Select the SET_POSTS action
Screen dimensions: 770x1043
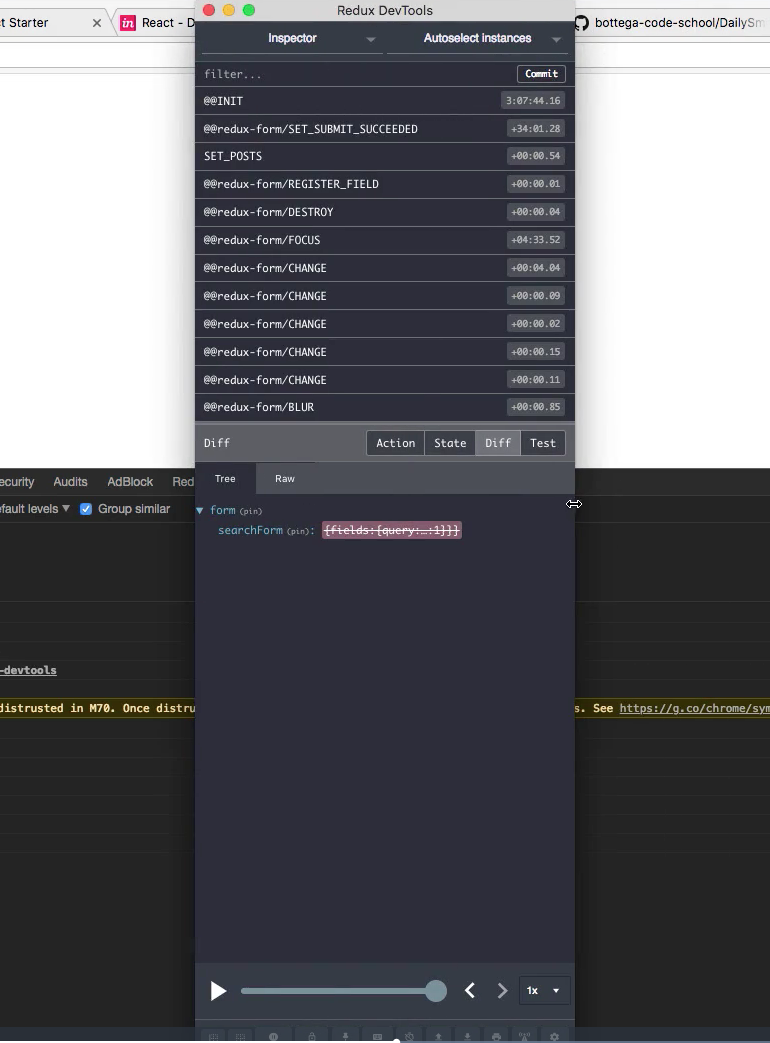pos(384,156)
